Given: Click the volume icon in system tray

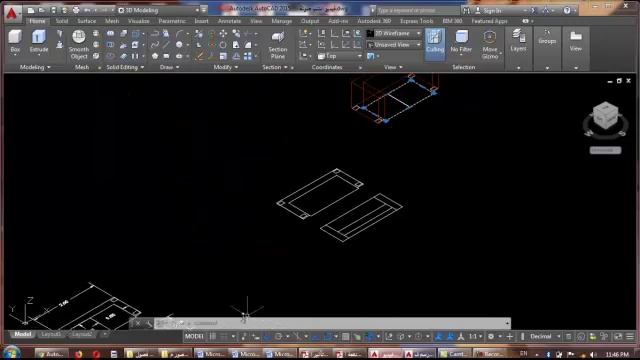Looking at the screenshot, I should pos(593,354).
